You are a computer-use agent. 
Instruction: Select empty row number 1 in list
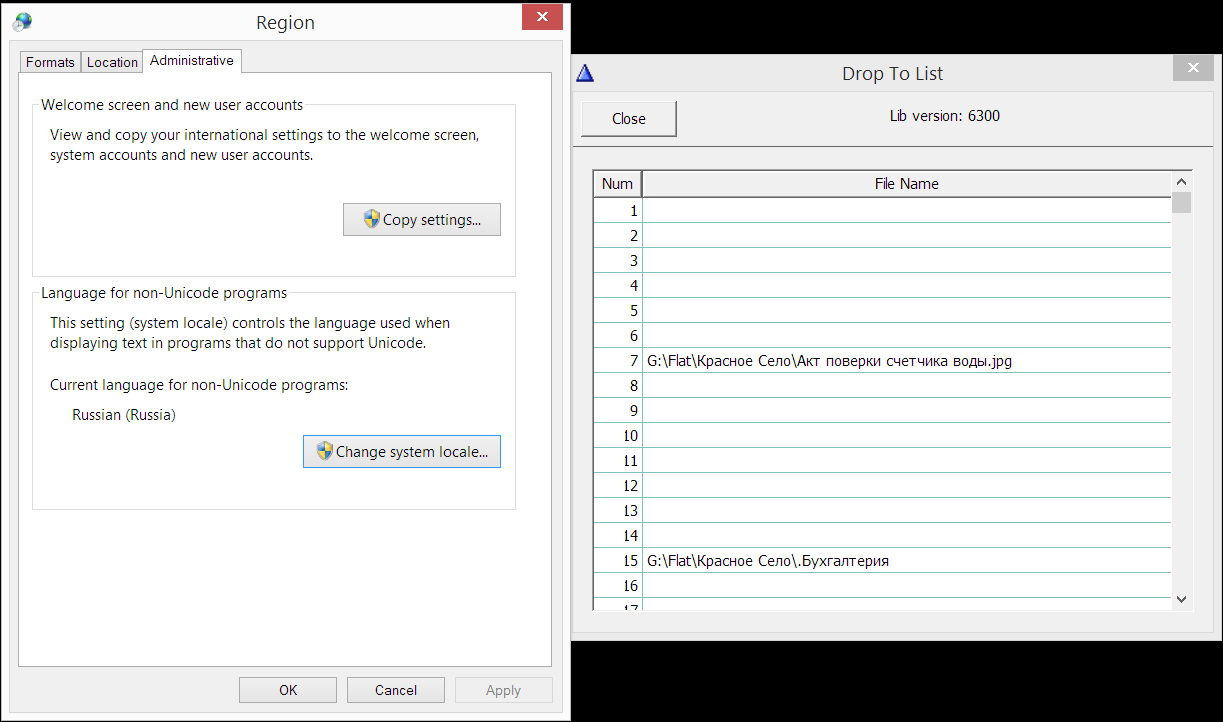click(x=906, y=211)
